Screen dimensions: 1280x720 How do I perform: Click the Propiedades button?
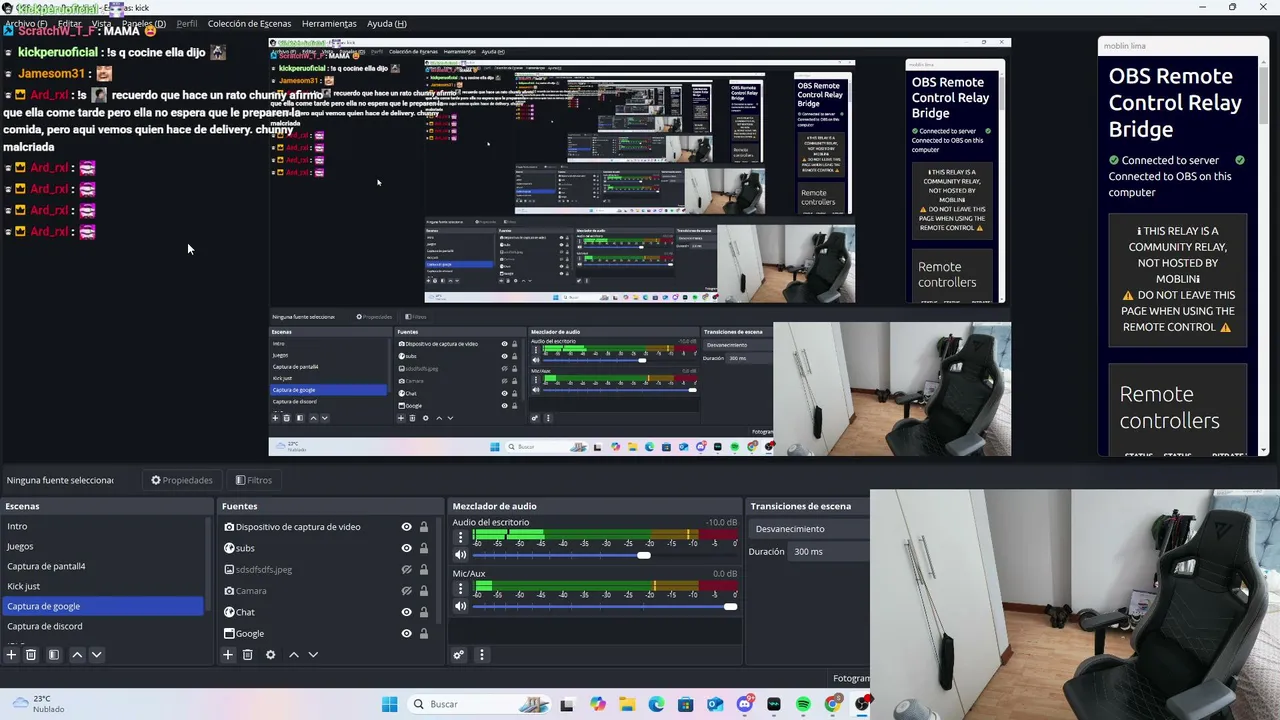pos(182,480)
